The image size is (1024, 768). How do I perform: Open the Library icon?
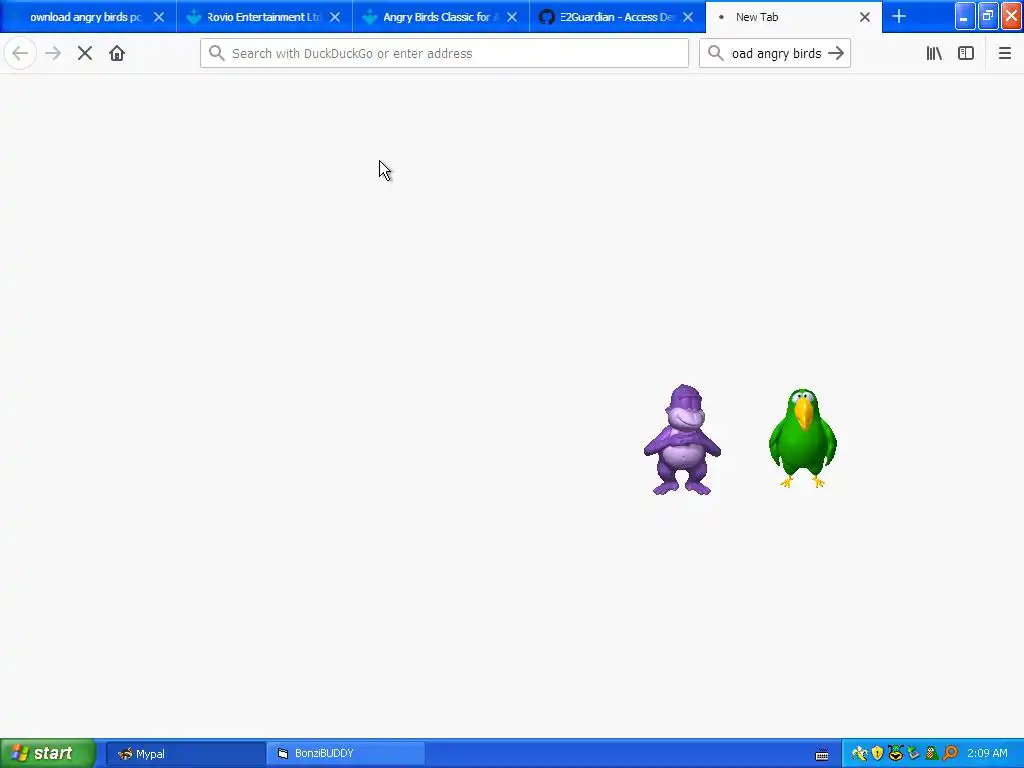pos(934,53)
